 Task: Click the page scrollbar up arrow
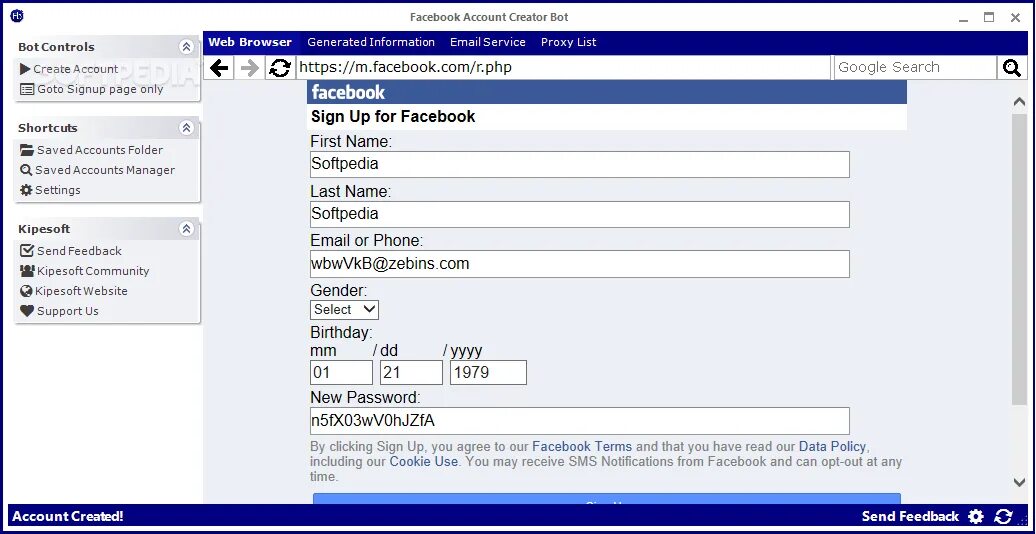(1019, 102)
